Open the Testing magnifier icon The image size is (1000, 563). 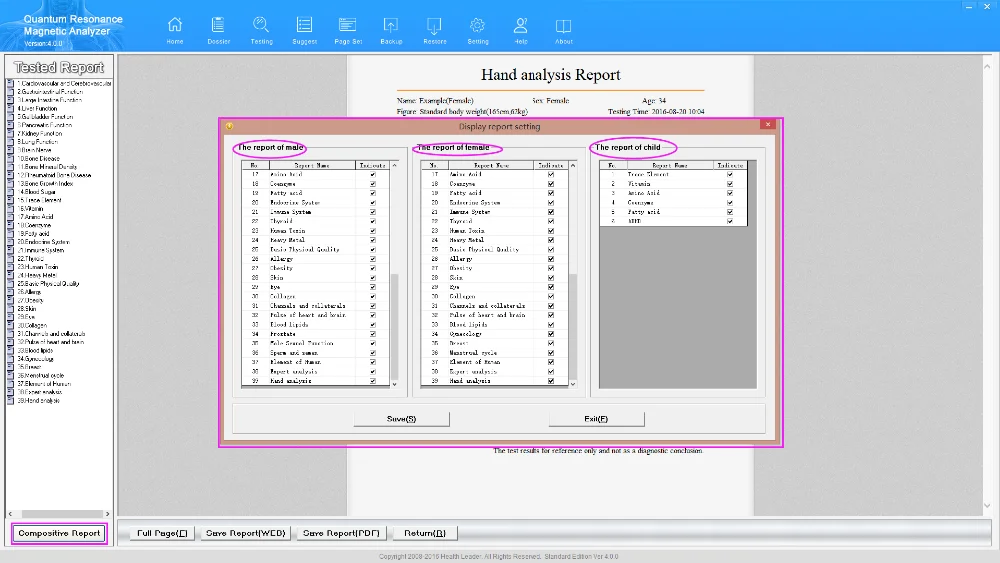[261, 28]
